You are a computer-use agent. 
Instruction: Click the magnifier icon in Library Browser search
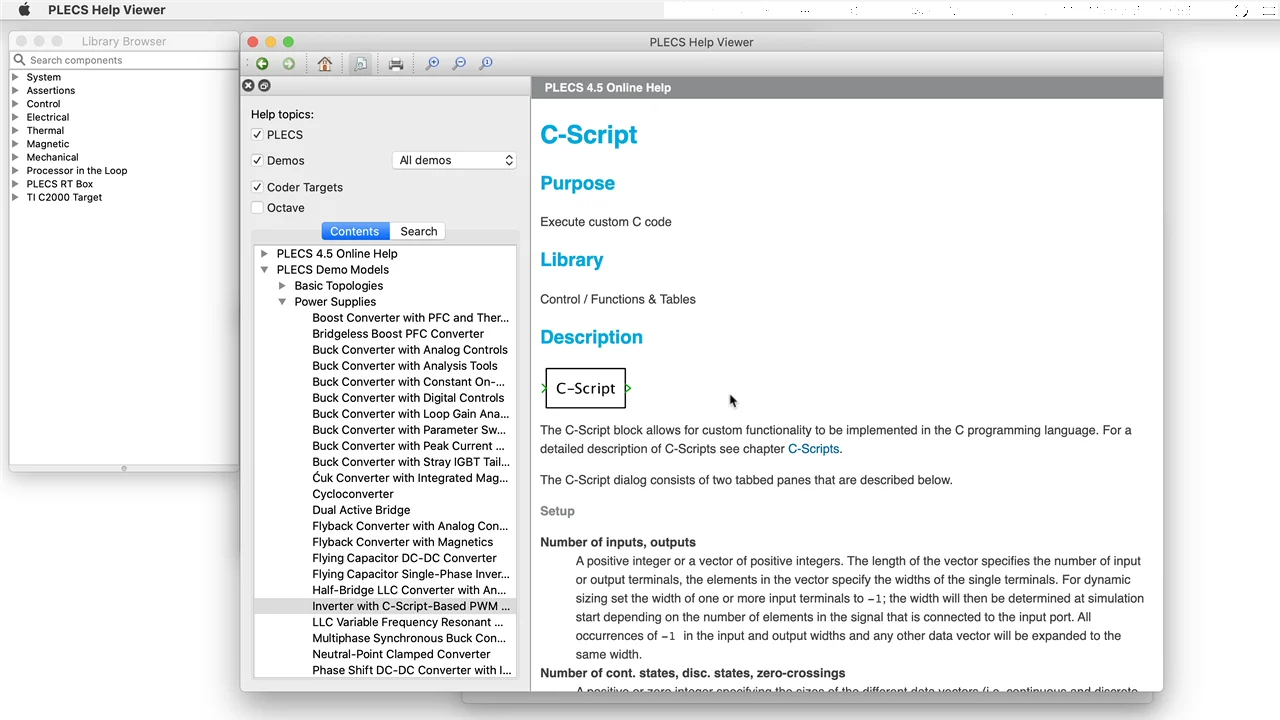click(19, 60)
